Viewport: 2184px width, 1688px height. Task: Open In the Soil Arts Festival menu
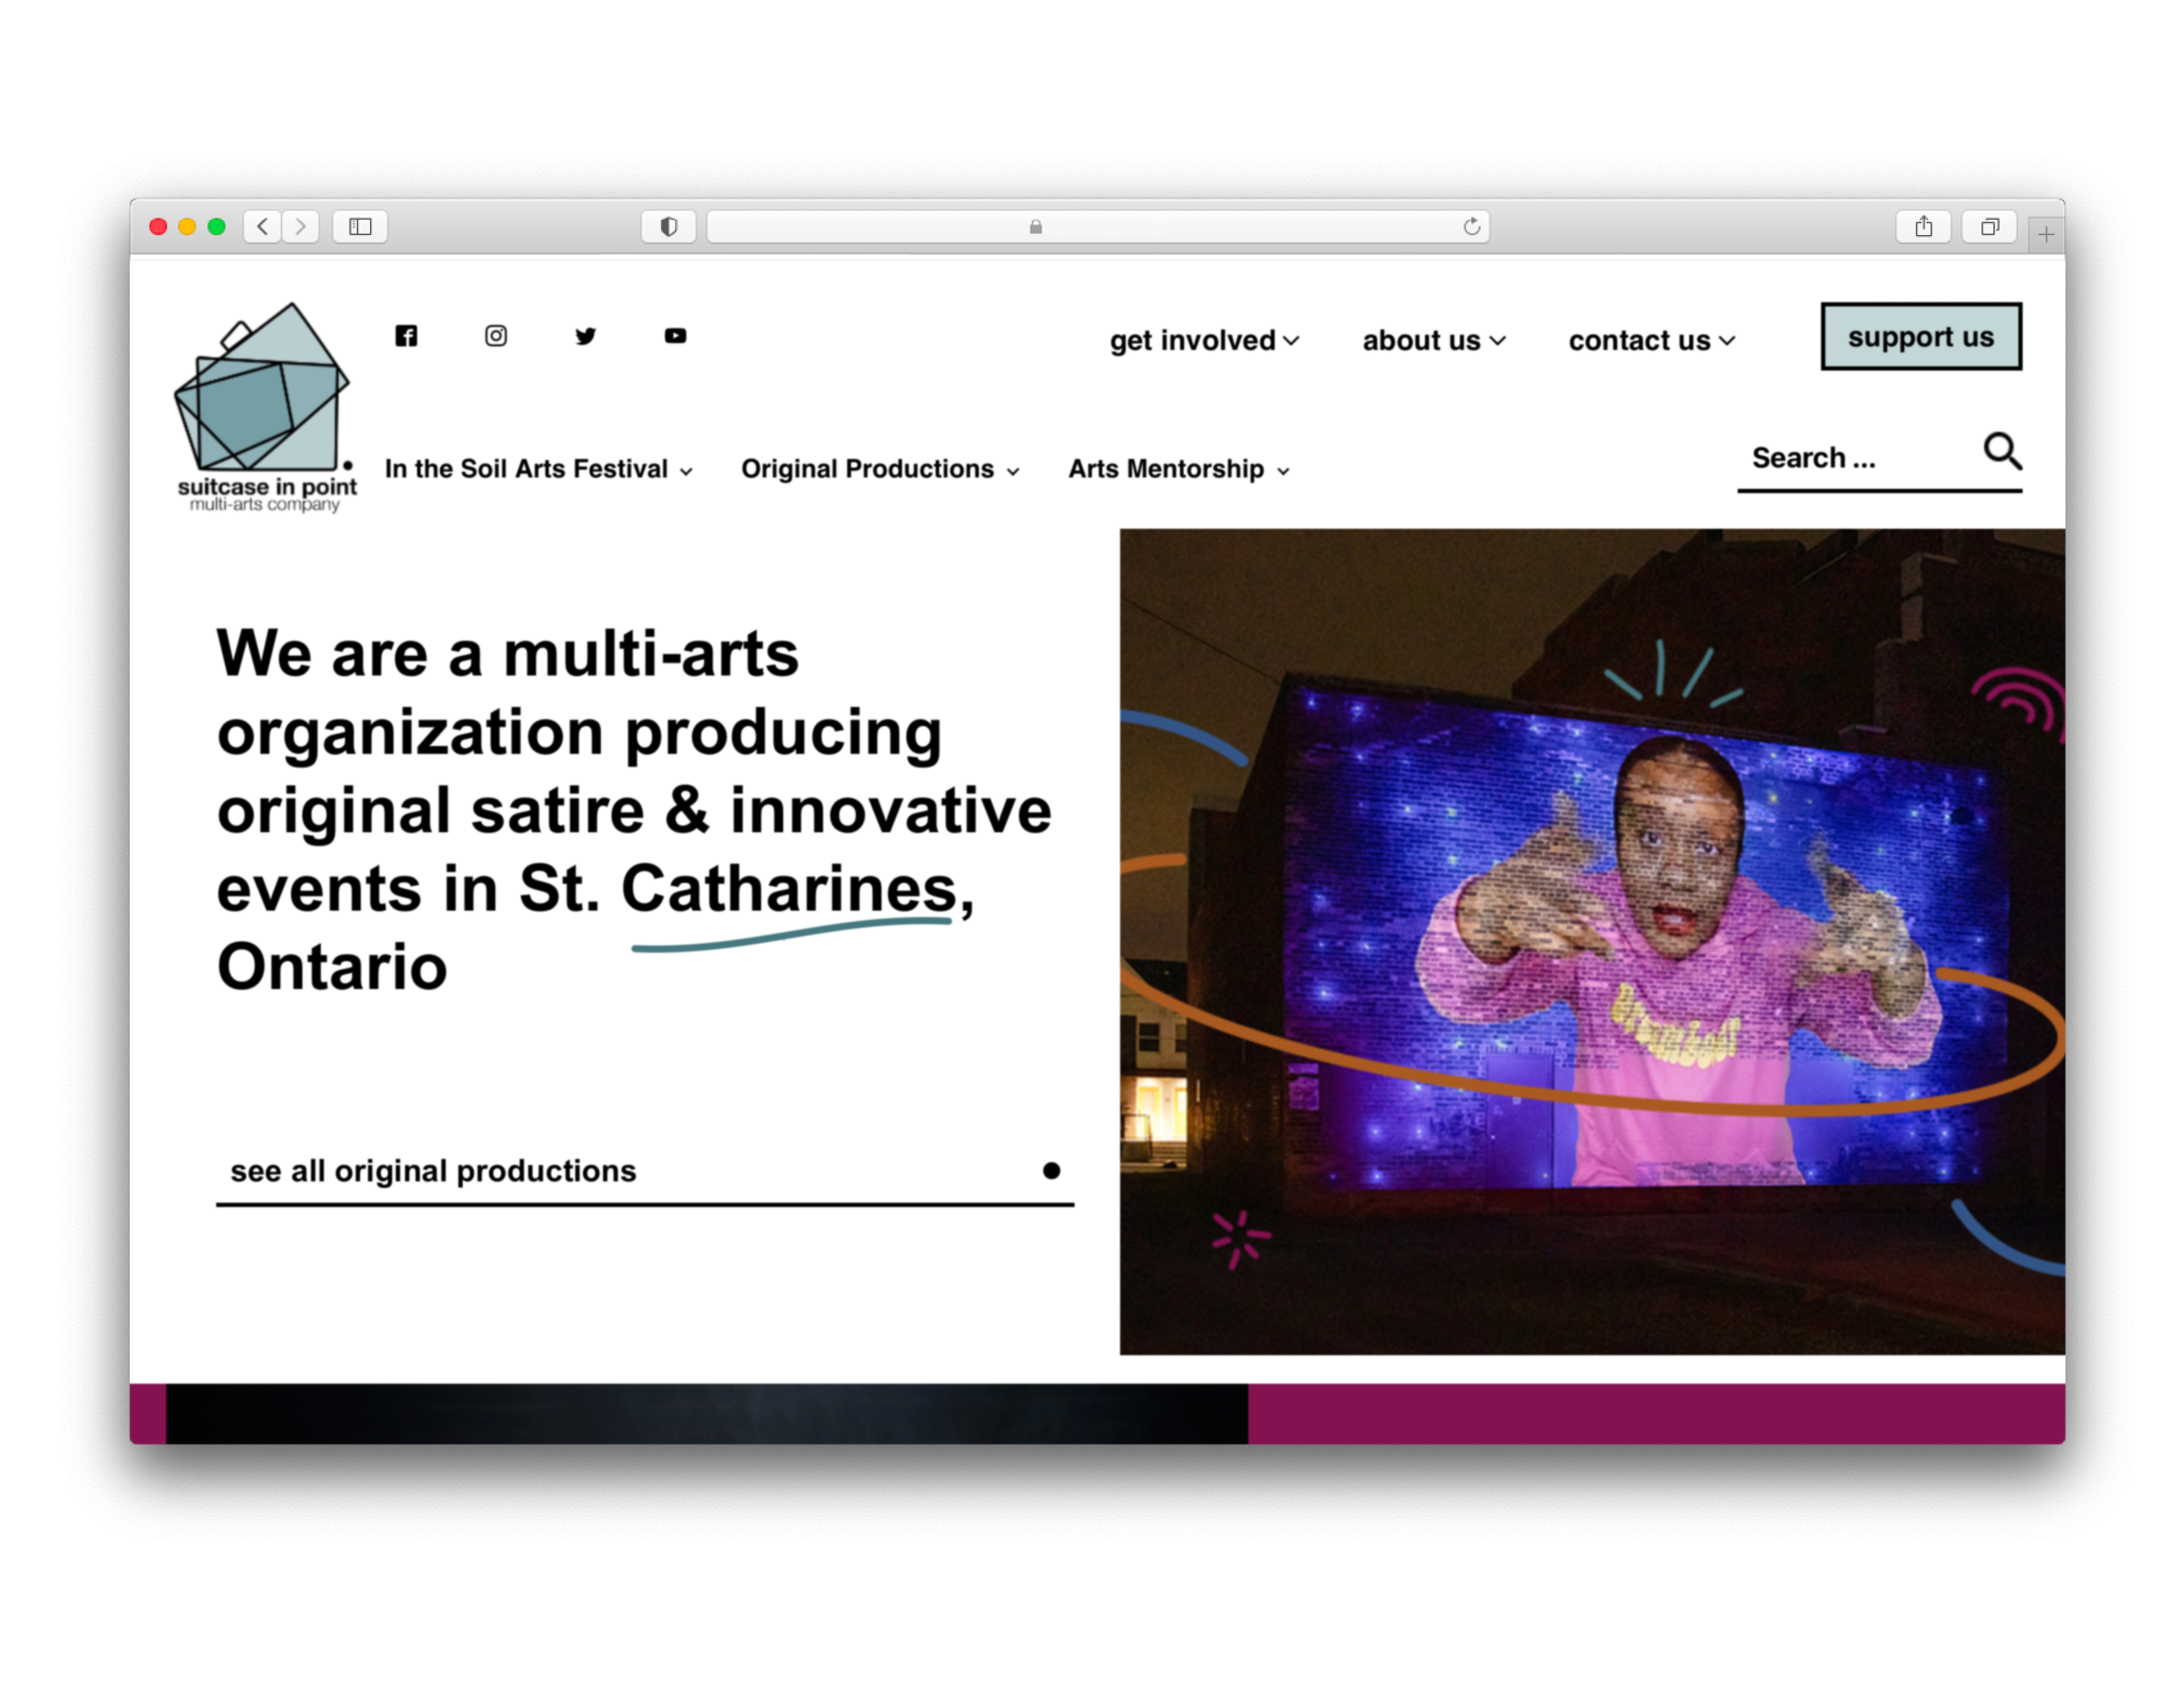[538, 469]
